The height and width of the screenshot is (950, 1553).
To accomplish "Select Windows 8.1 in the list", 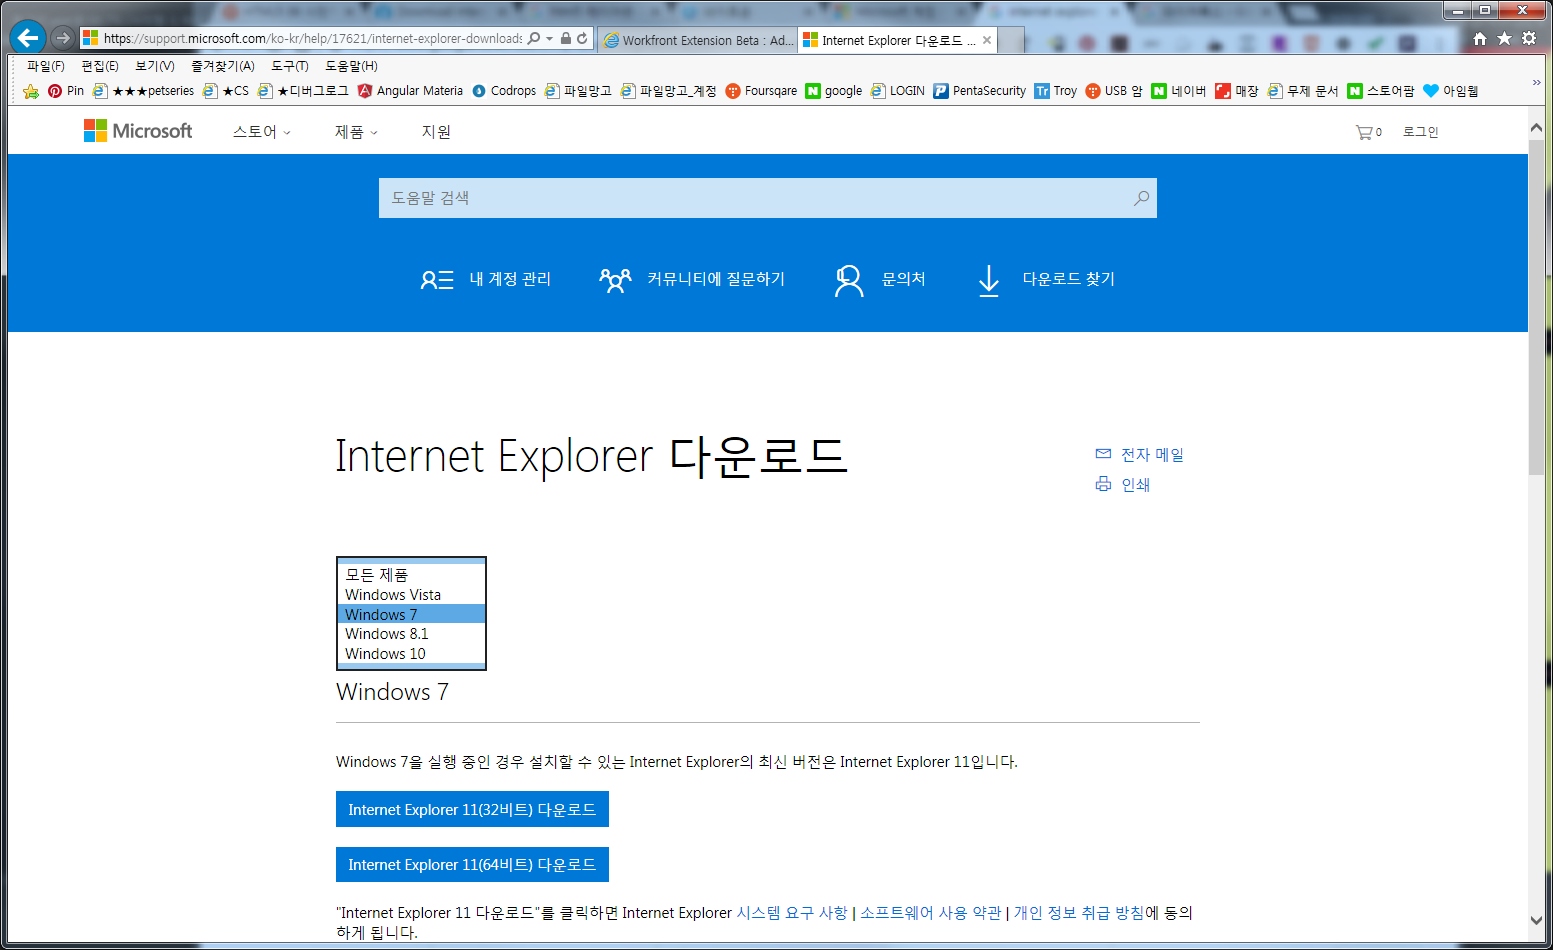I will pyautogui.click(x=411, y=634).
